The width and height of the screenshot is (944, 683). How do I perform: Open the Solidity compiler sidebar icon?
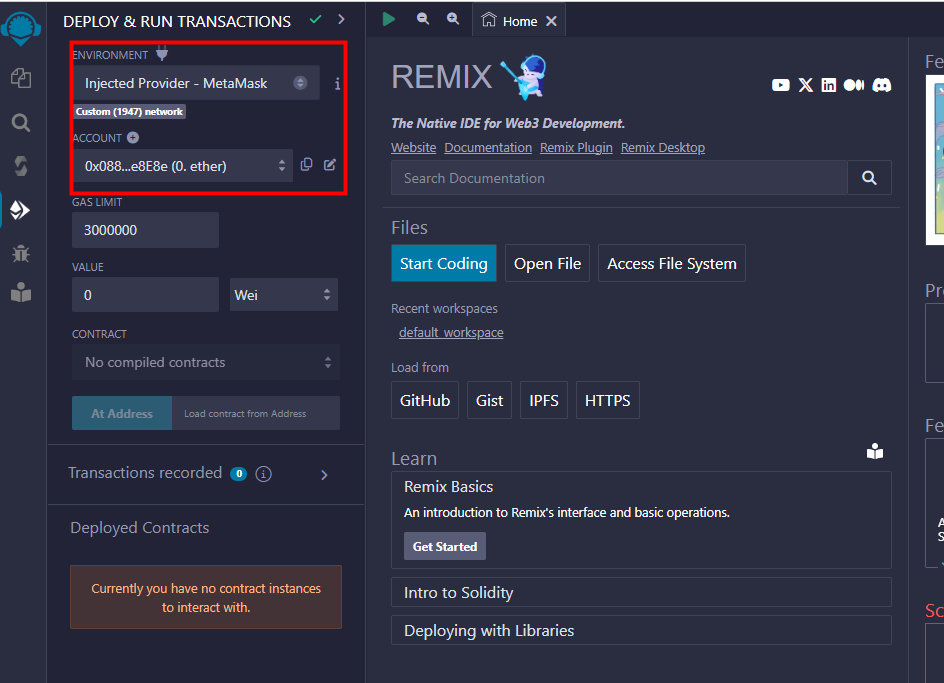(x=21, y=166)
